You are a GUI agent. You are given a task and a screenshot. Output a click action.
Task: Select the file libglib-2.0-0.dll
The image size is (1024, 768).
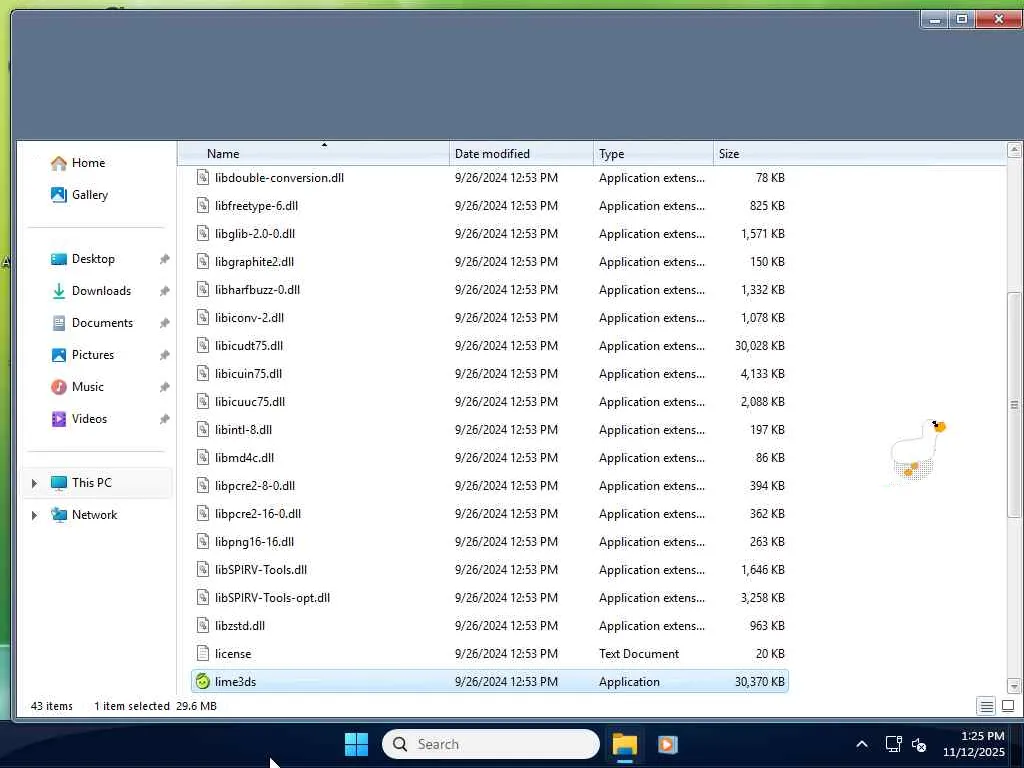click(x=255, y=234)
